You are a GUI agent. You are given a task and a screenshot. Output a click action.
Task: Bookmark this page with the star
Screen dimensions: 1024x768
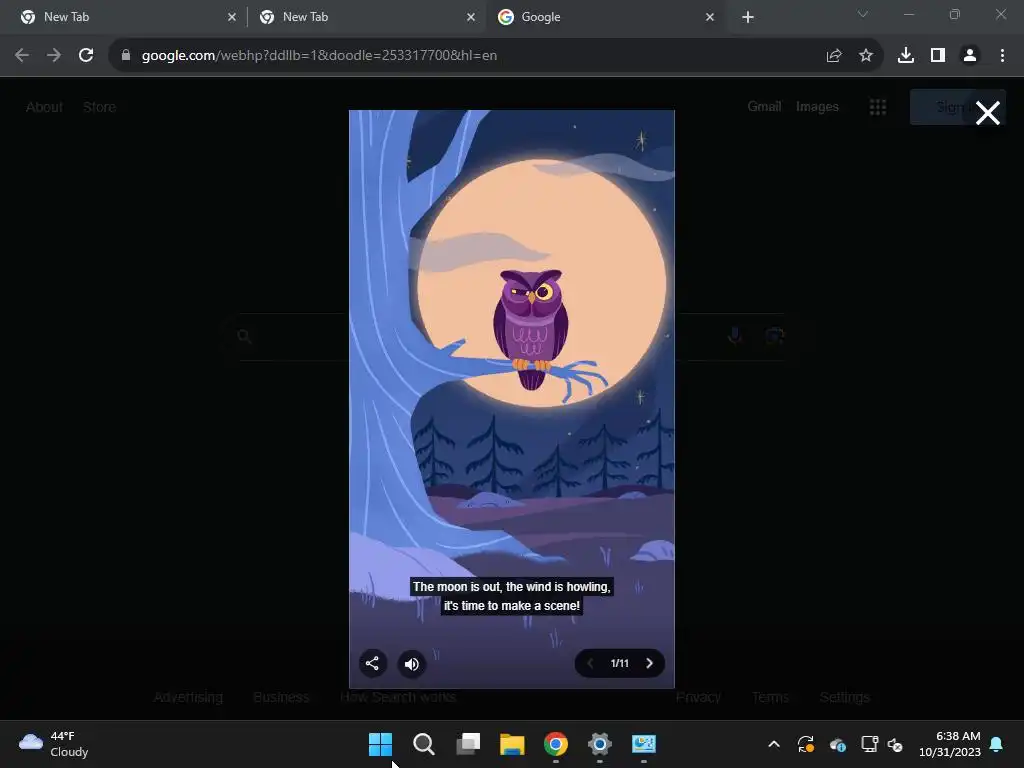pyautogui.click(x=866, y=56)
